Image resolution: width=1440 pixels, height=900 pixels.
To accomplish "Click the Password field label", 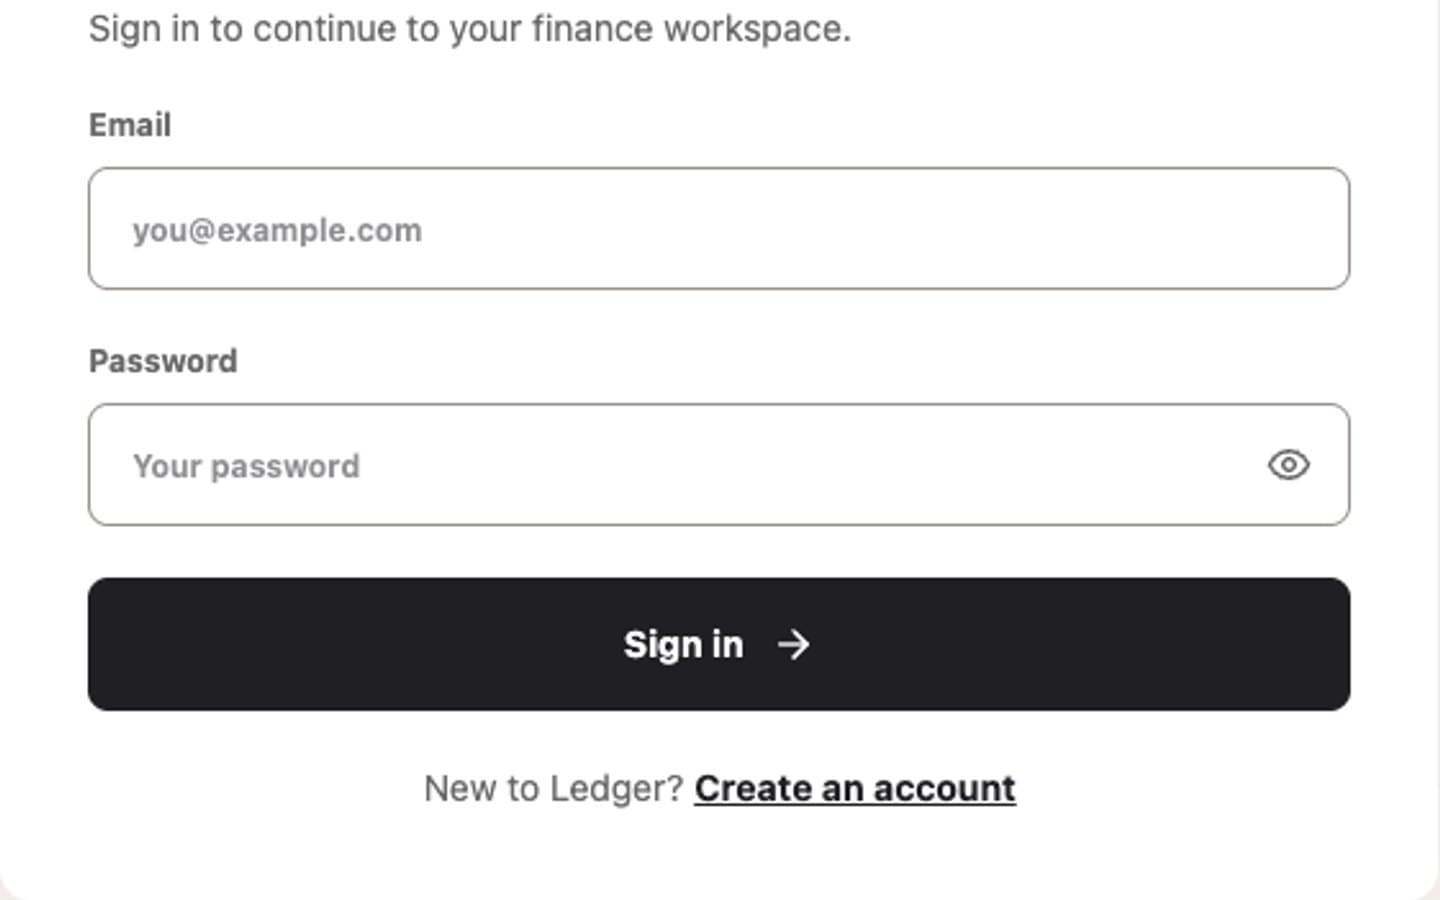I will click(163, 361).
